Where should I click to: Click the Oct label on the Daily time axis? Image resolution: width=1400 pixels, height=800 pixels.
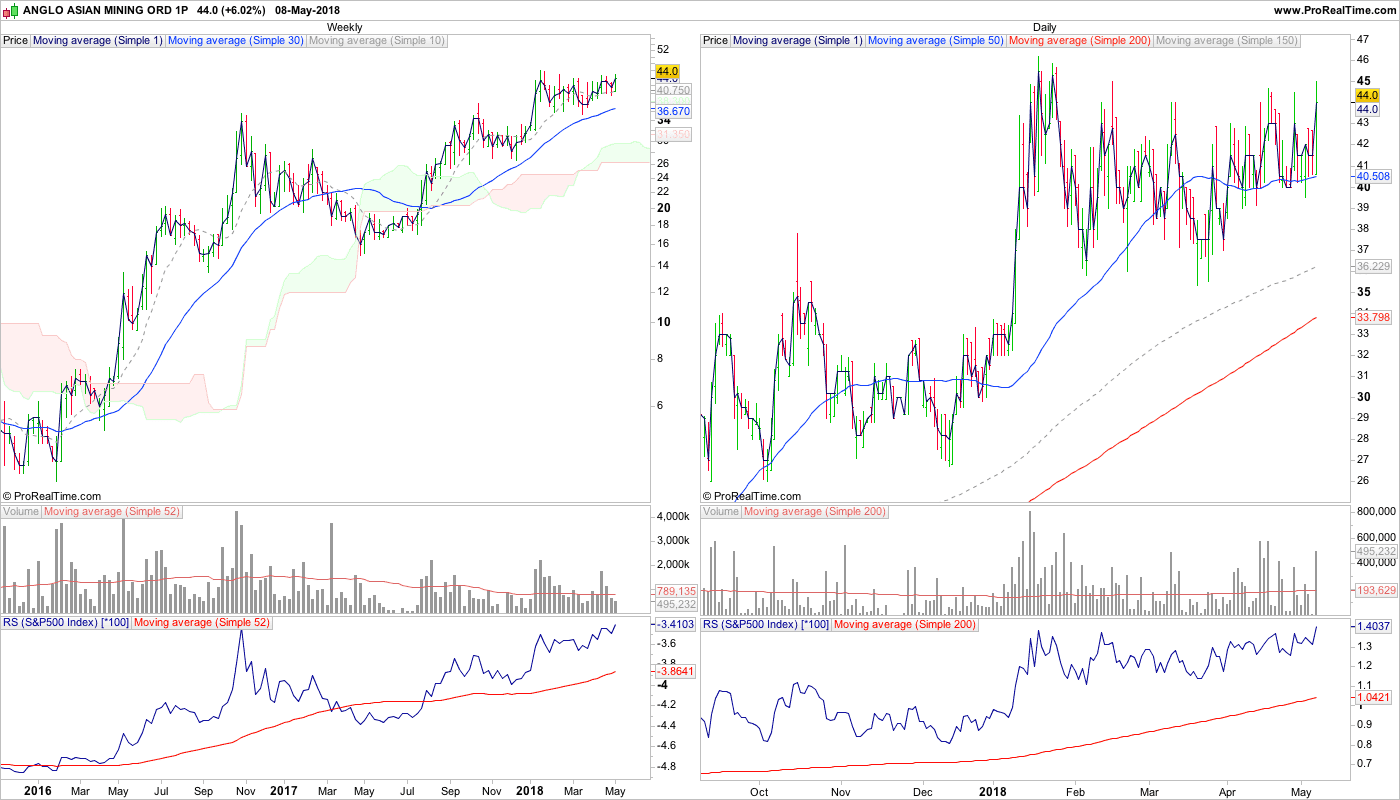[x=759, y=791]
